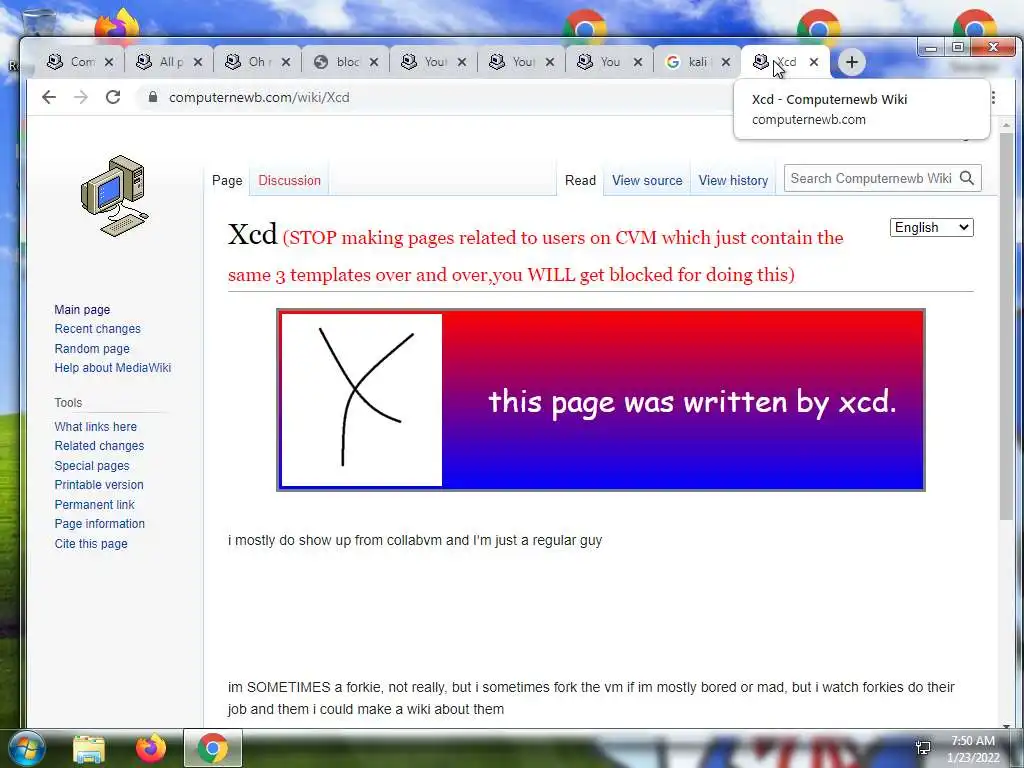The image size is (1024, 768).
Task: Open What links here
Action: [x=95, y=426]
